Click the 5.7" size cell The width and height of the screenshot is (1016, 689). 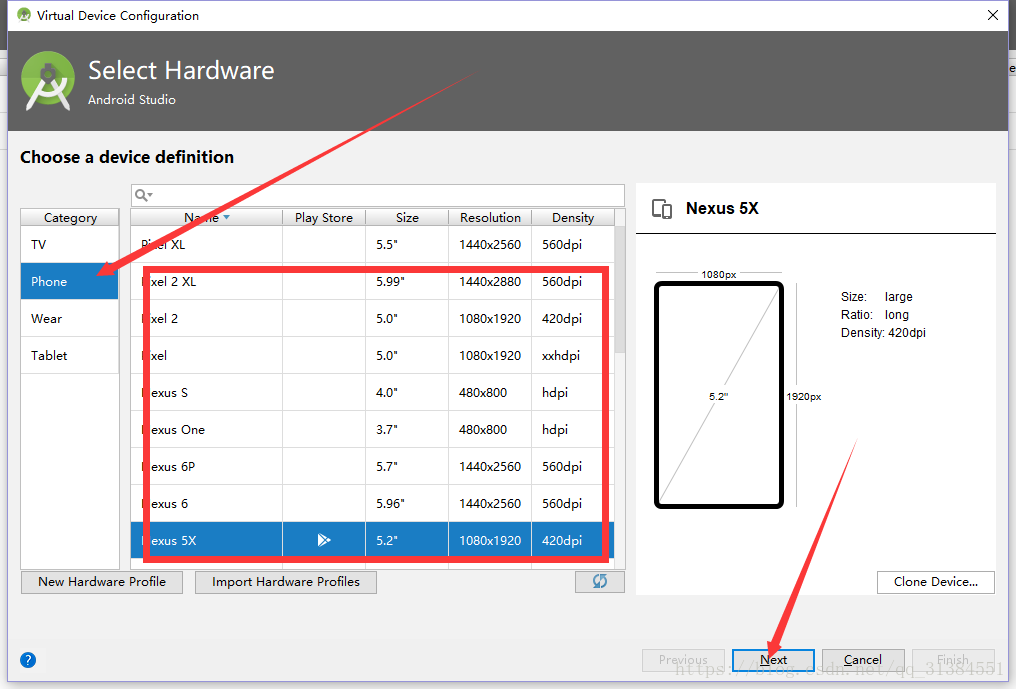tap(407, 466)
